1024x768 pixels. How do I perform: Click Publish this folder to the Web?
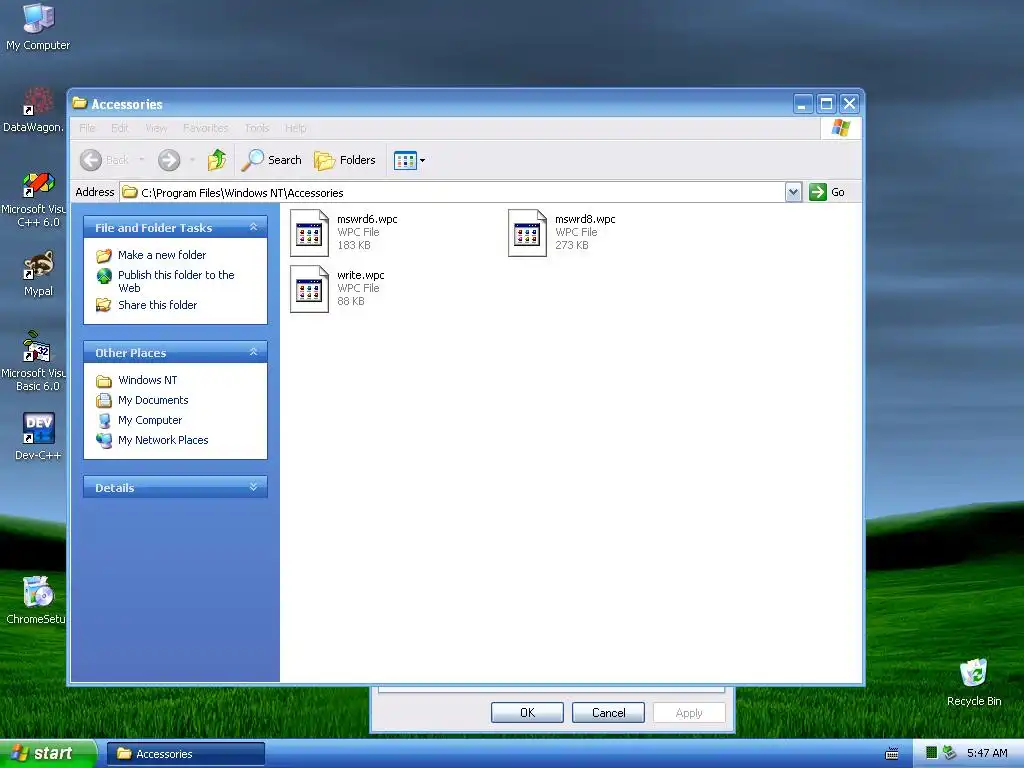pos(176,281)
